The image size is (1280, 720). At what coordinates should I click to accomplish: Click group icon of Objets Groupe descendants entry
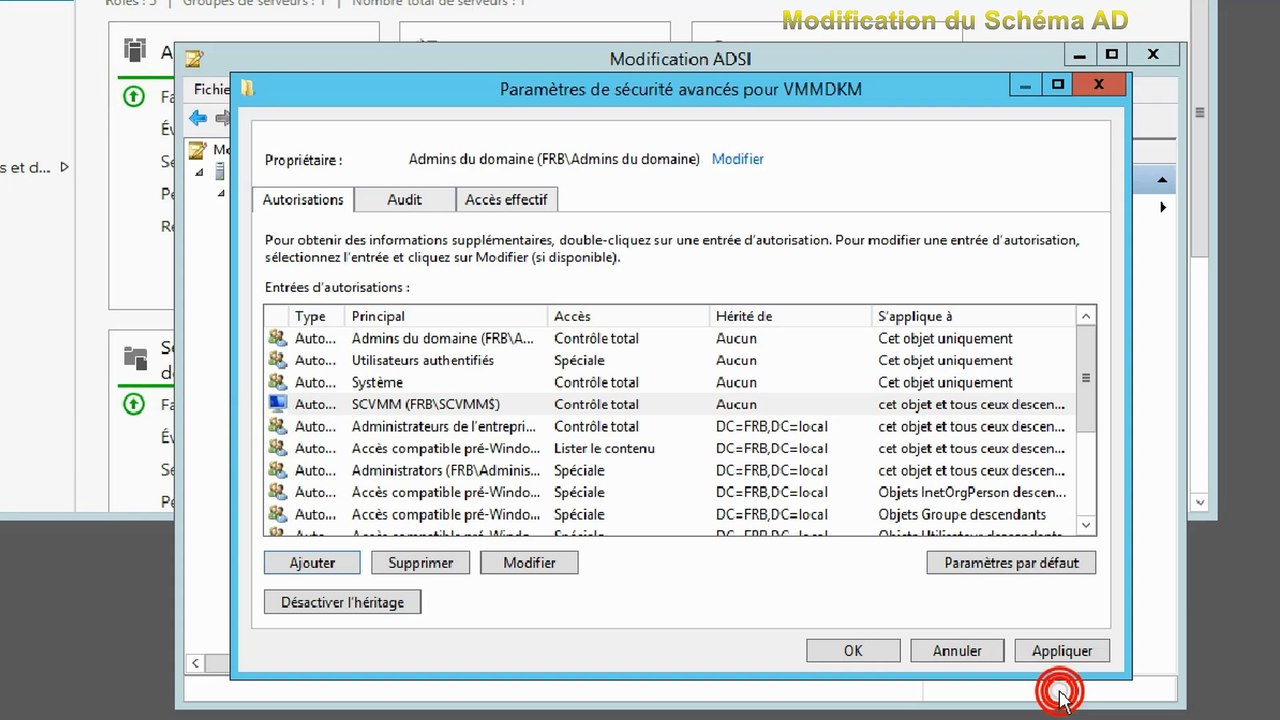(x=277, y=514)
